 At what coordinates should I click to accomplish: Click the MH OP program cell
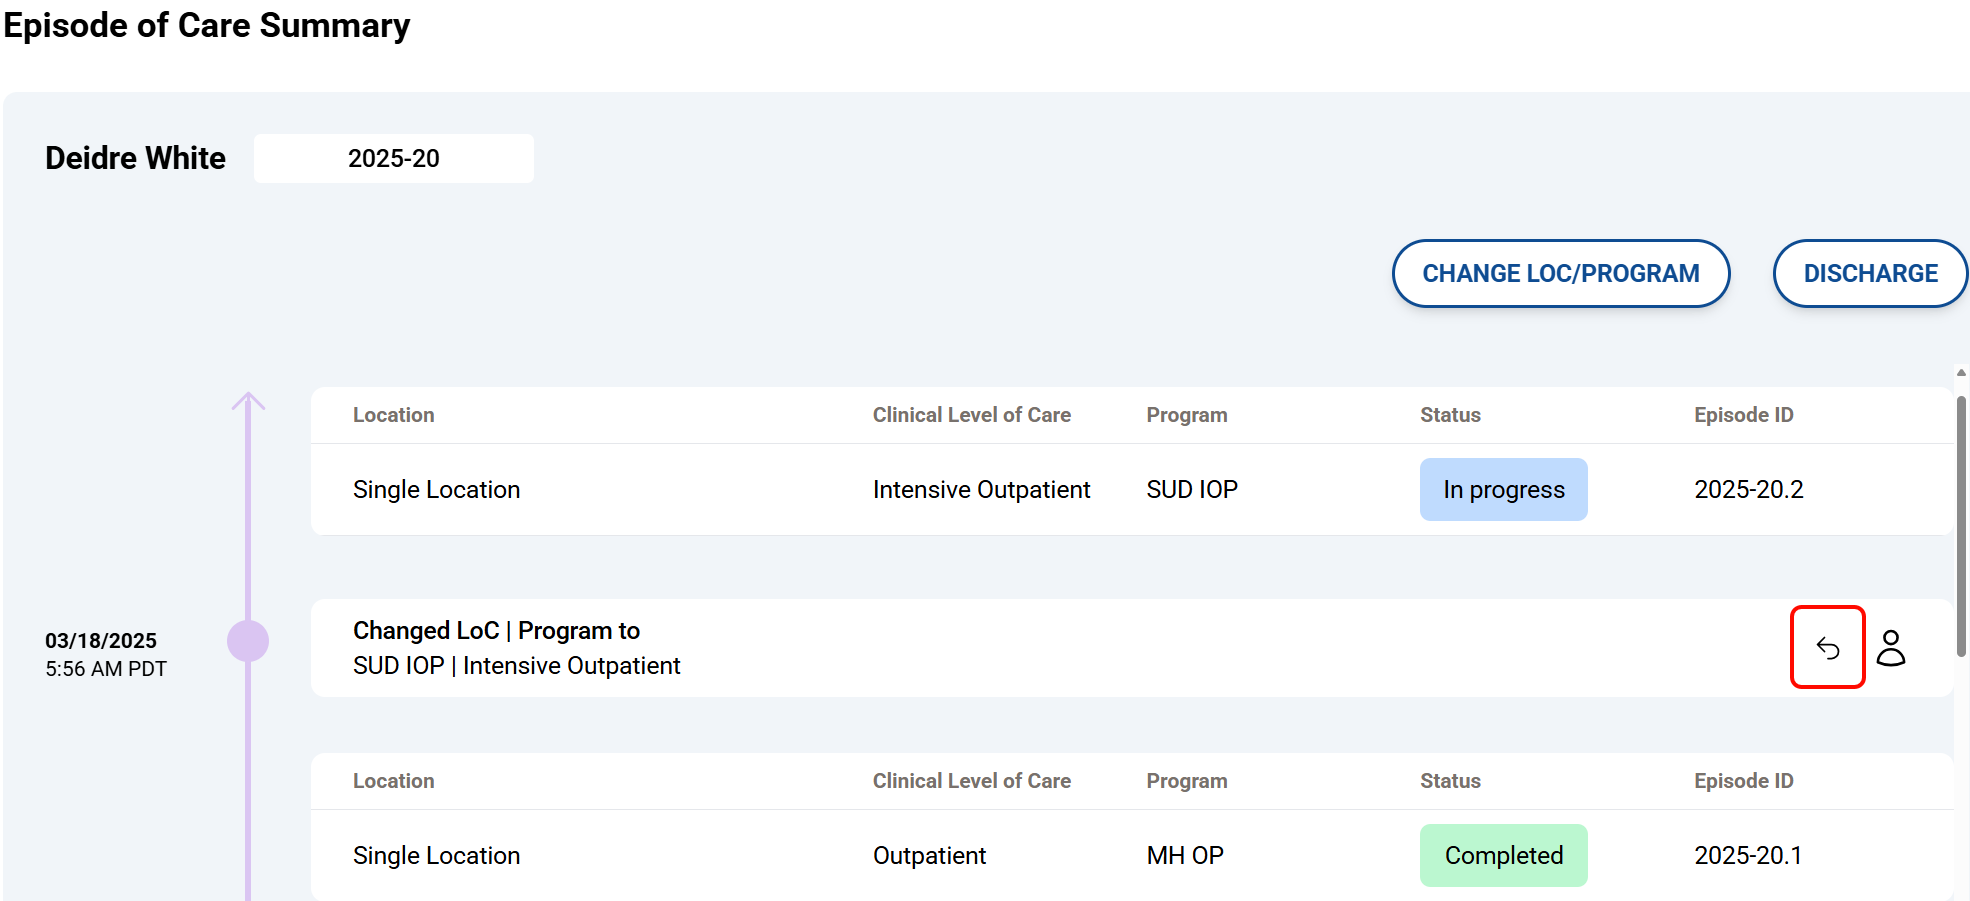click(1185, 855)
